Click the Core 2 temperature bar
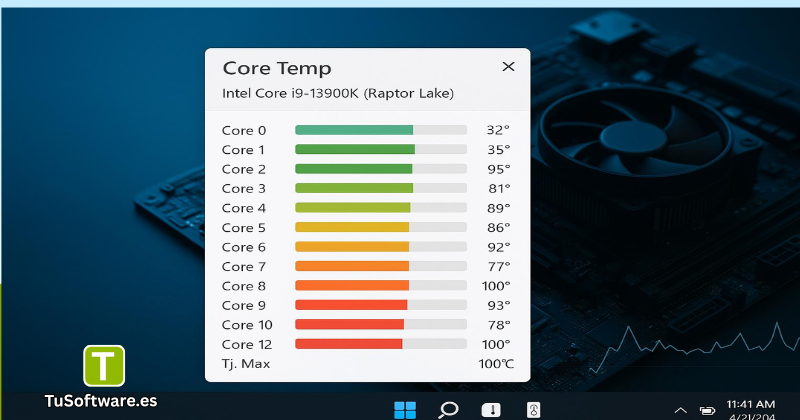 tap(381, 169)
